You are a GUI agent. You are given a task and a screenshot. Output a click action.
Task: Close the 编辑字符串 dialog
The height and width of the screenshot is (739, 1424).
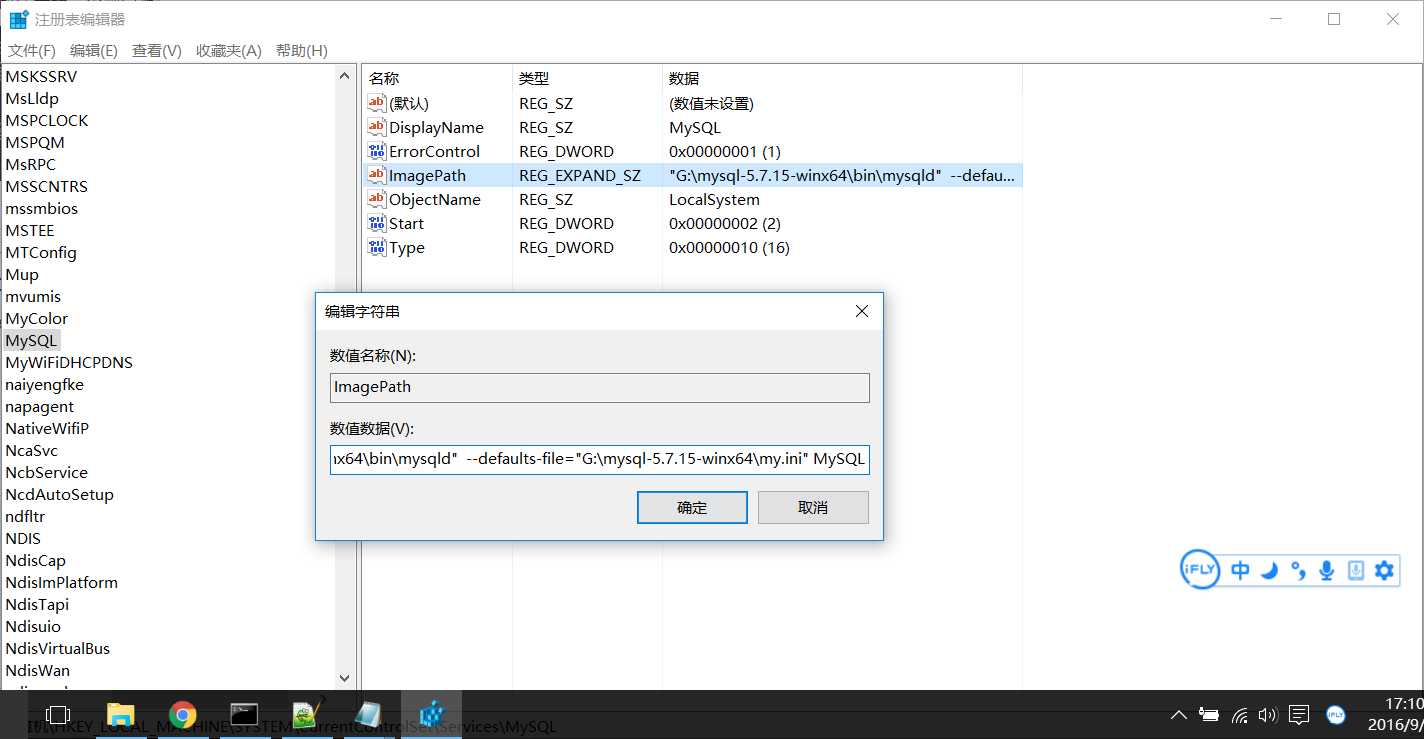862,312
